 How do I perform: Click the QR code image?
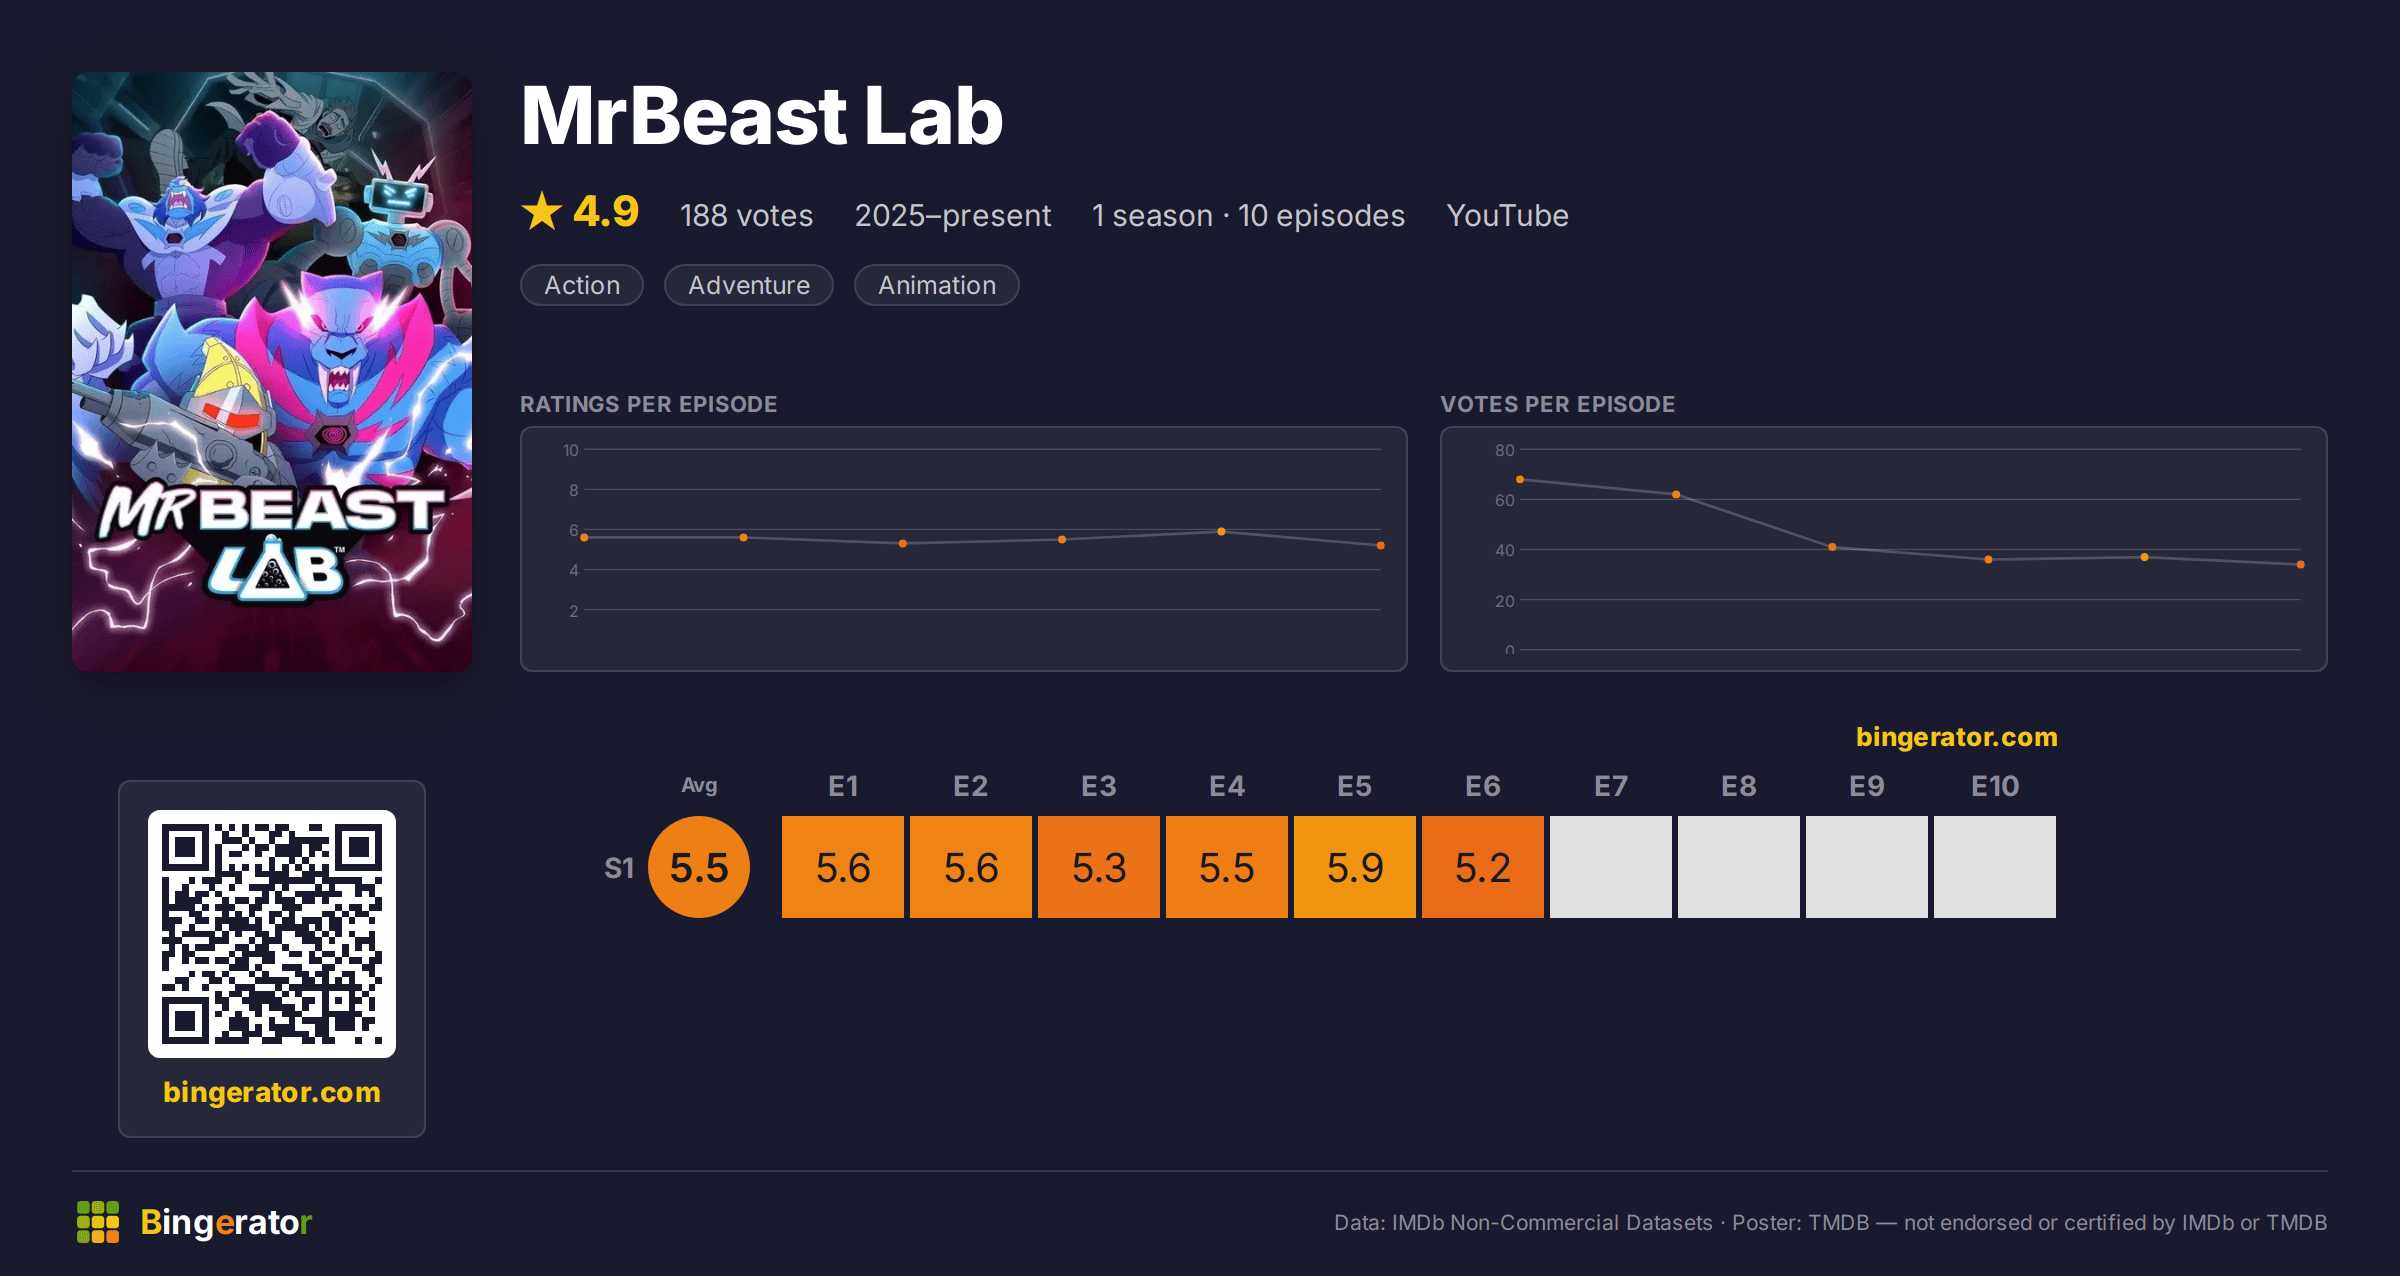point(272,934)
